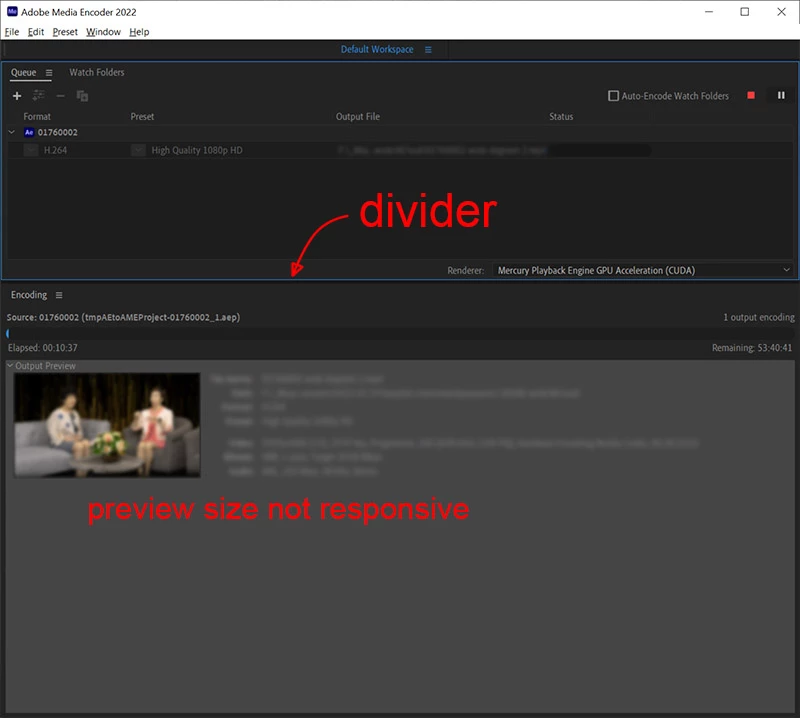
Task: Open the File menu
Action: [x=12, y=32]
